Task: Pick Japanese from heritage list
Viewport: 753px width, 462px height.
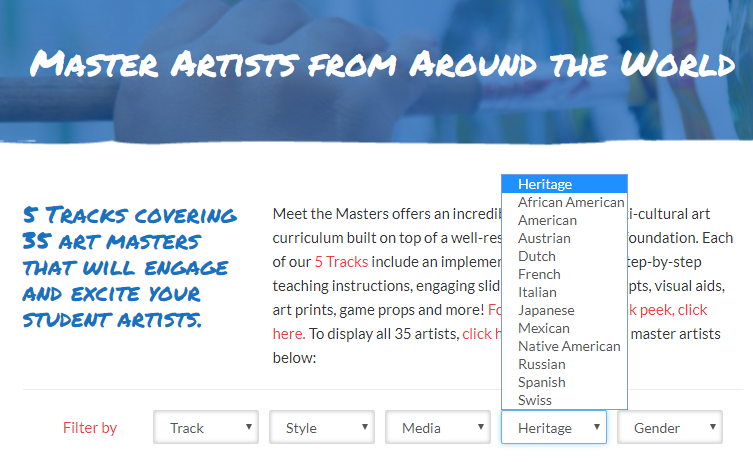Action: 564,310
